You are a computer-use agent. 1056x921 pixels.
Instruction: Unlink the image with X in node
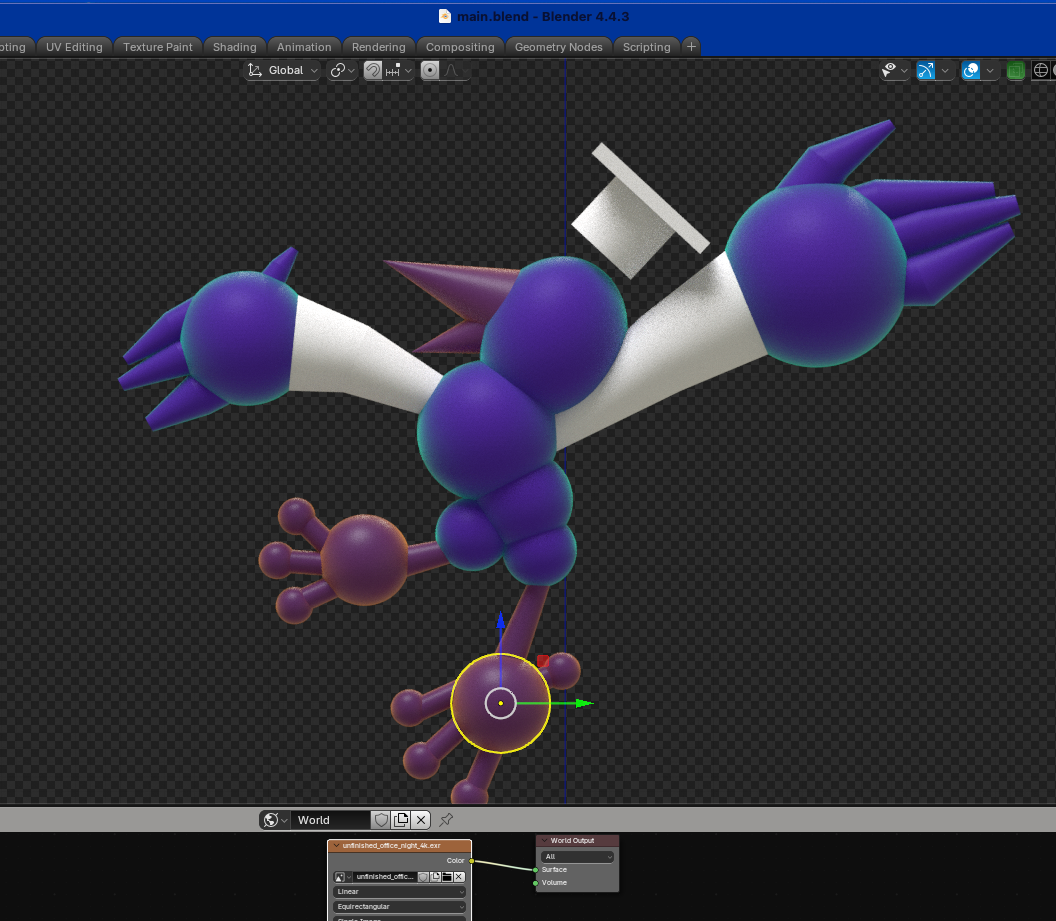tap(459, 877)
